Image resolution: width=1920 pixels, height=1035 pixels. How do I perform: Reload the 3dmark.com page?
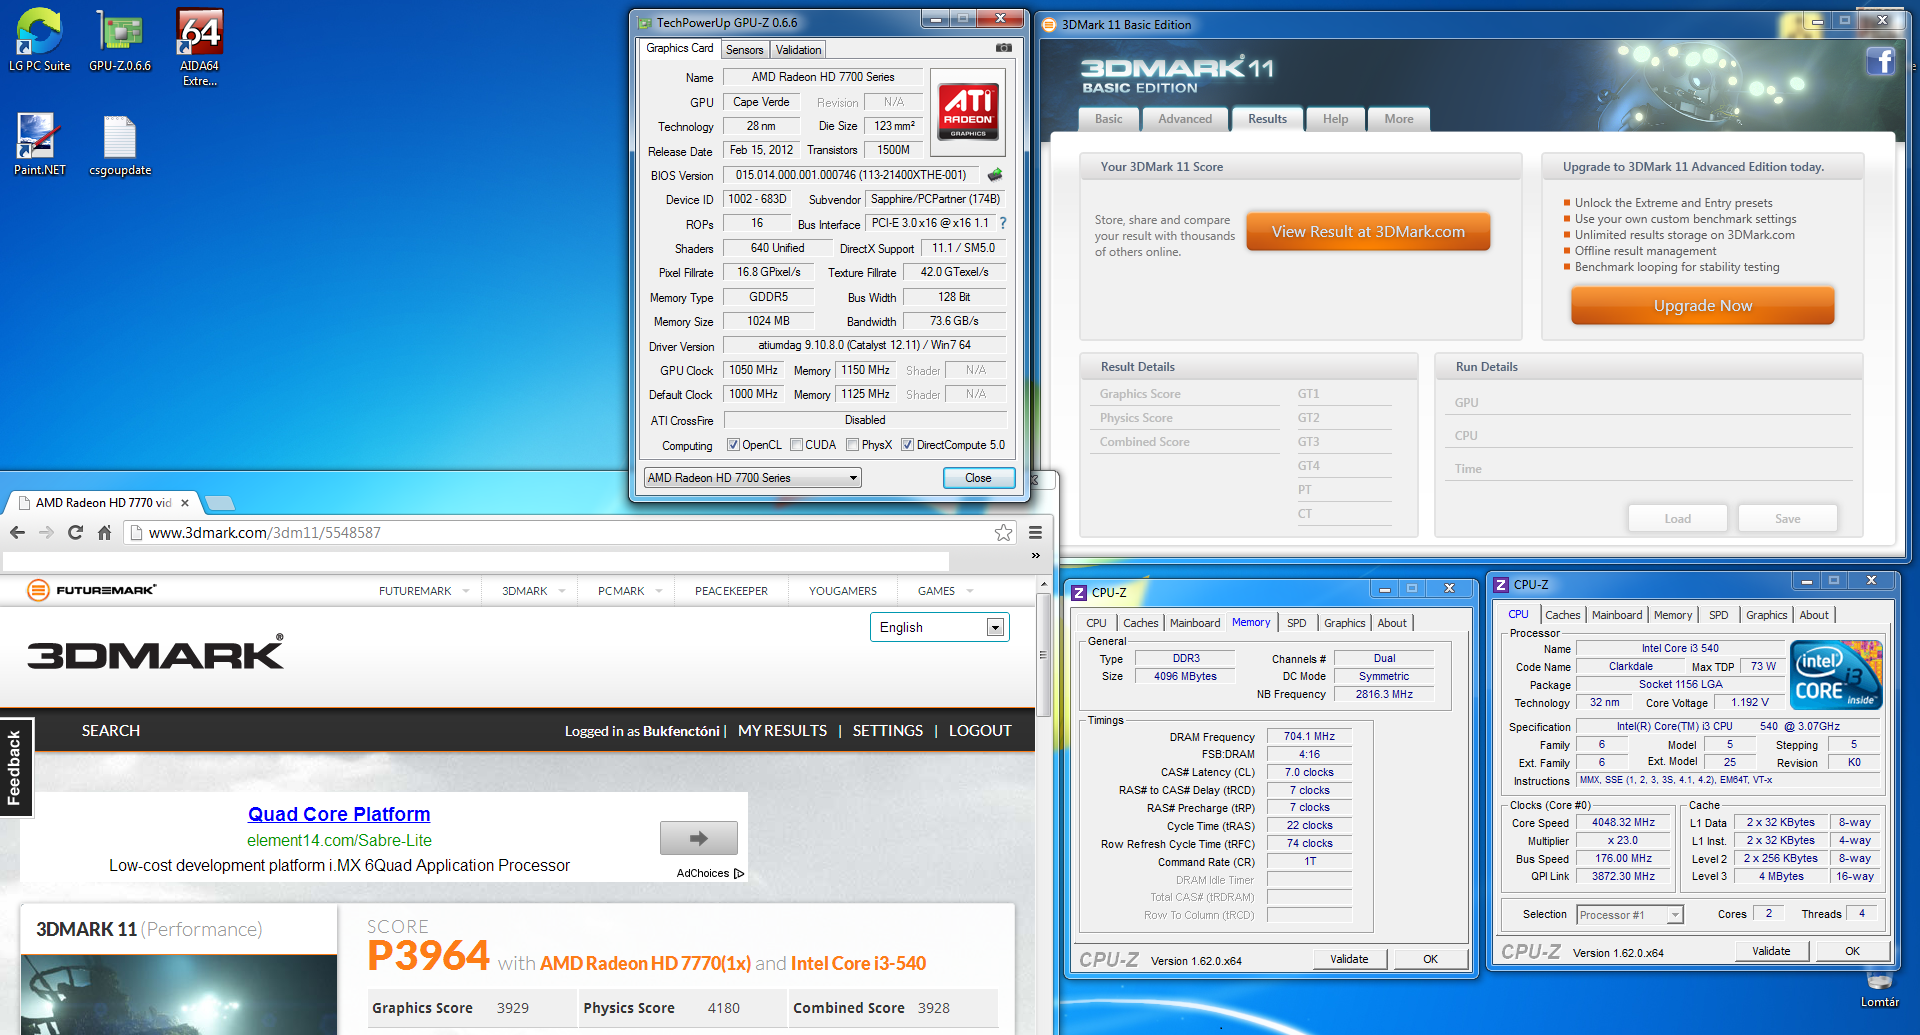point(75,533)
